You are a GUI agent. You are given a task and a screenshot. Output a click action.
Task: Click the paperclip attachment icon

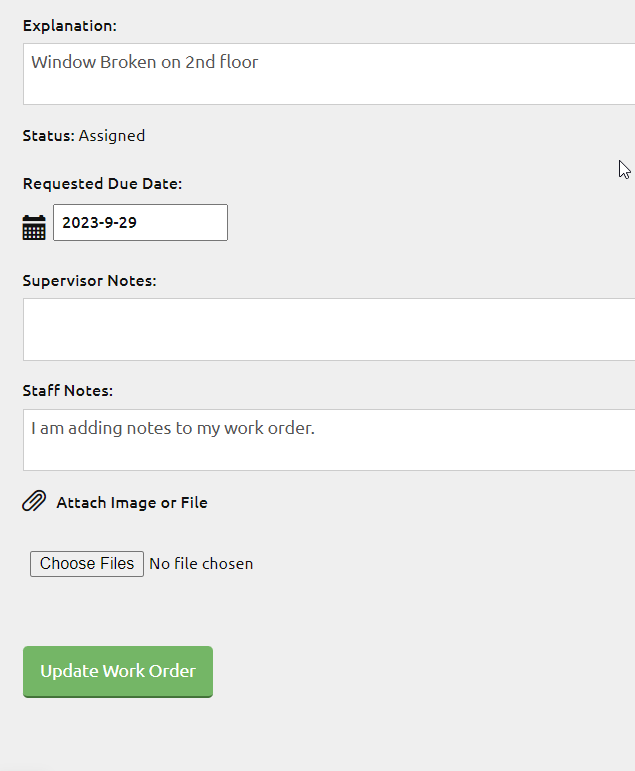click(34, 501)
